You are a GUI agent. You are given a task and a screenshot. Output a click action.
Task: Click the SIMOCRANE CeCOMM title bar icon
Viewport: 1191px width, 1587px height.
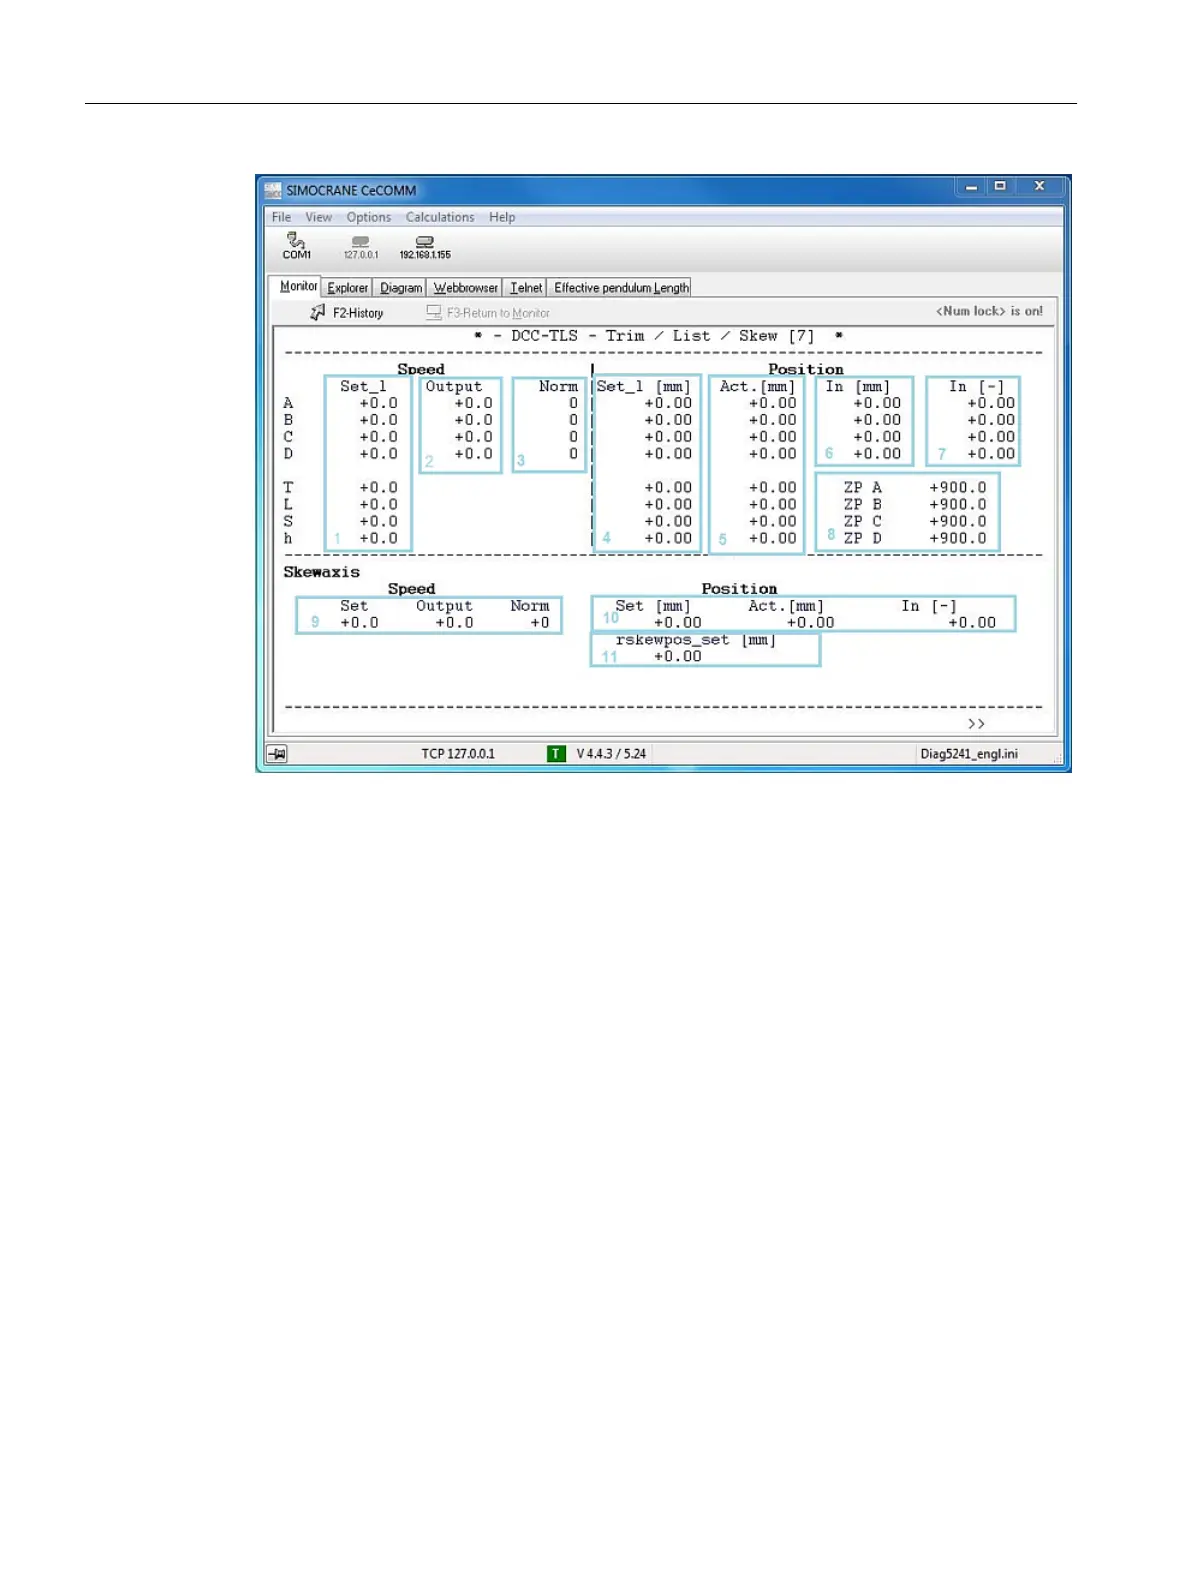click(x=273, y=190)
